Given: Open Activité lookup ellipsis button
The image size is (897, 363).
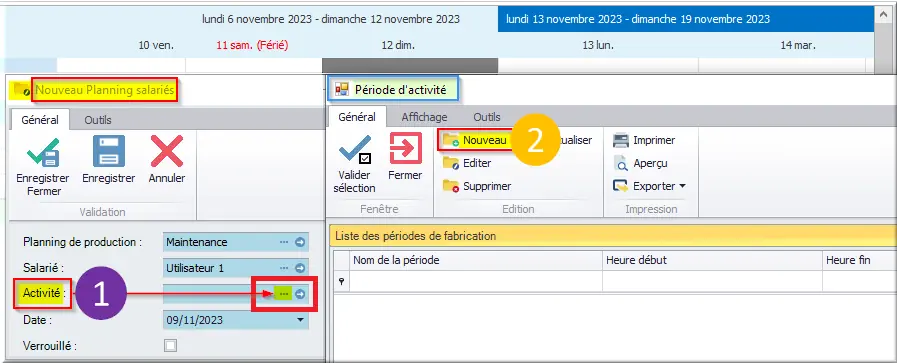Looking at the screenshot, I should tap(284, 294).
